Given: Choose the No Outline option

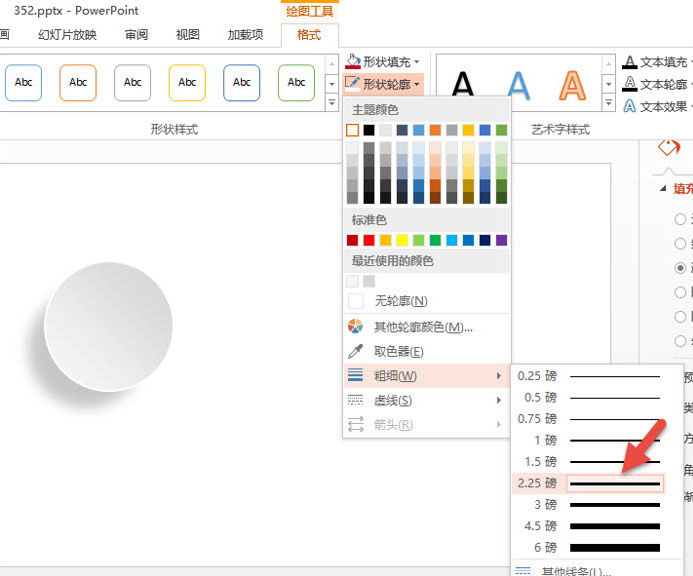Looking at the screenshot, I should 400,301.
